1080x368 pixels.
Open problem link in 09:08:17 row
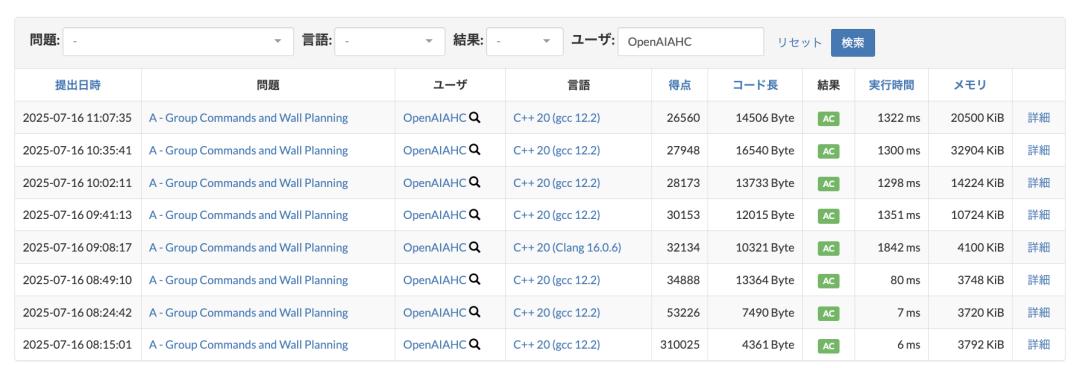[249, 247]
